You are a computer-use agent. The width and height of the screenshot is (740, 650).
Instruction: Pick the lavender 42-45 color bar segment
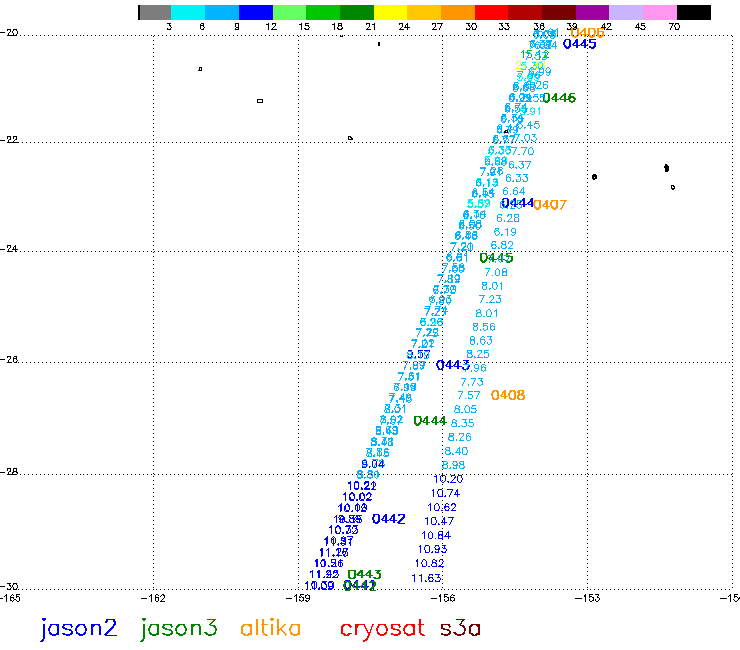point(626,12)
